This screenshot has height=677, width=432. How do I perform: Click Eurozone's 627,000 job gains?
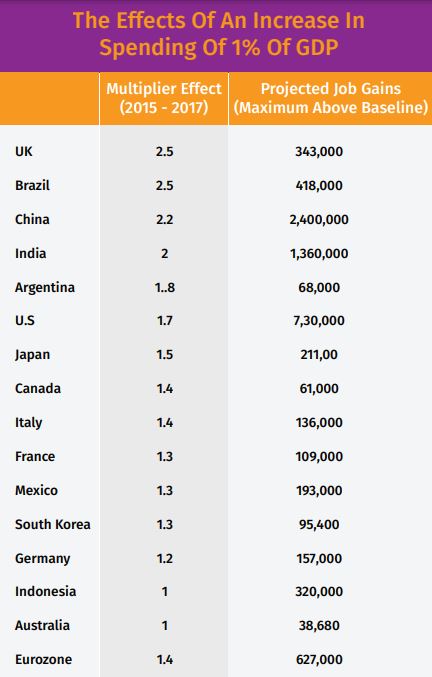click(x=319, y=660)
